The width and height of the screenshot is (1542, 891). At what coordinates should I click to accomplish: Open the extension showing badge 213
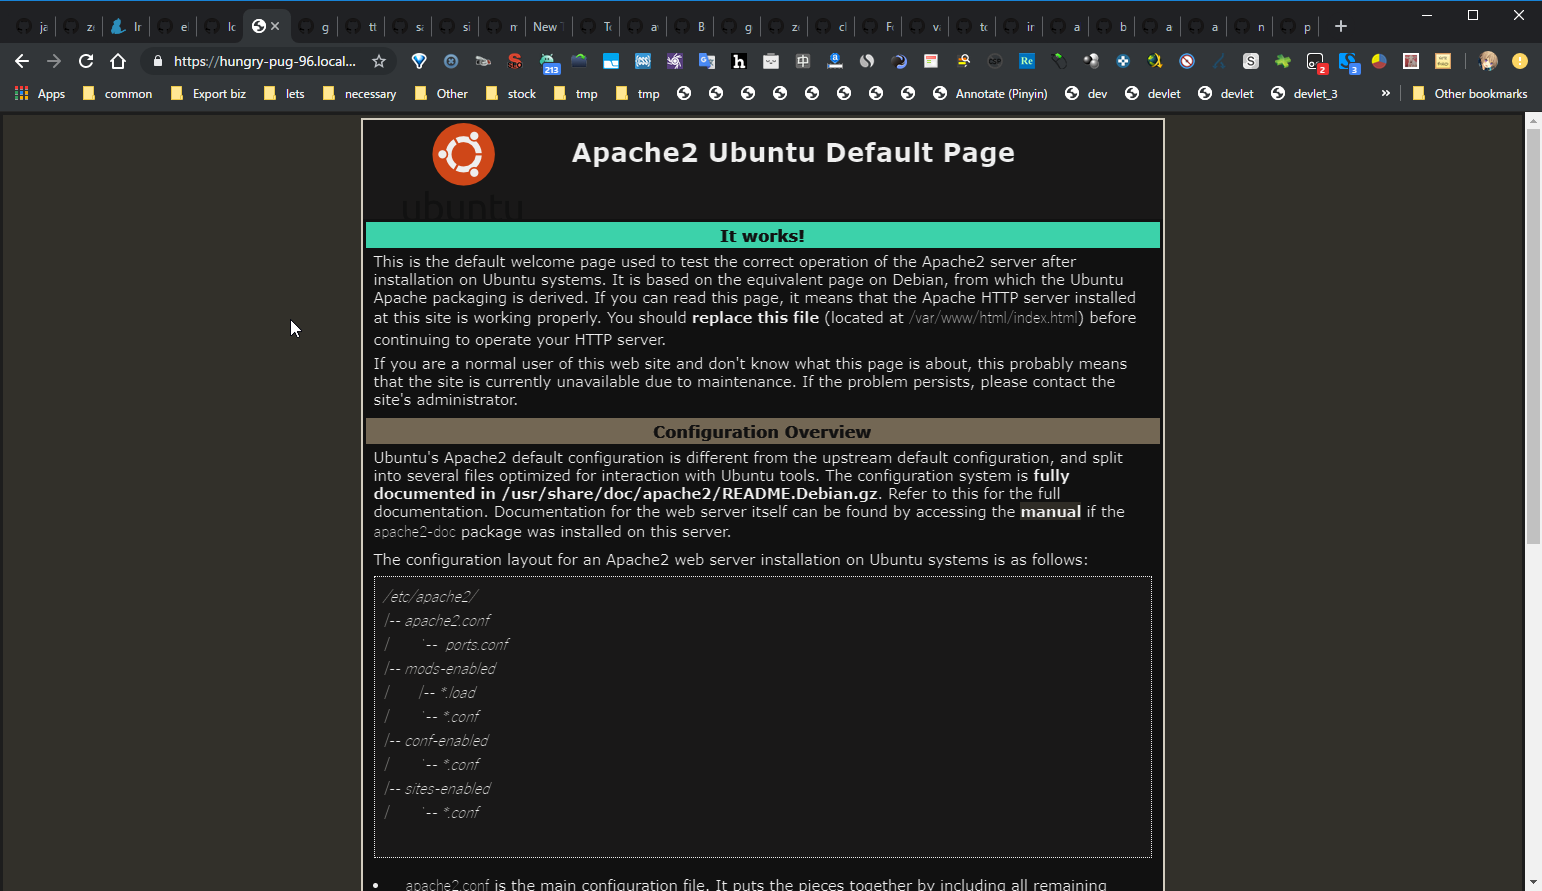click(x=549, y=62)
